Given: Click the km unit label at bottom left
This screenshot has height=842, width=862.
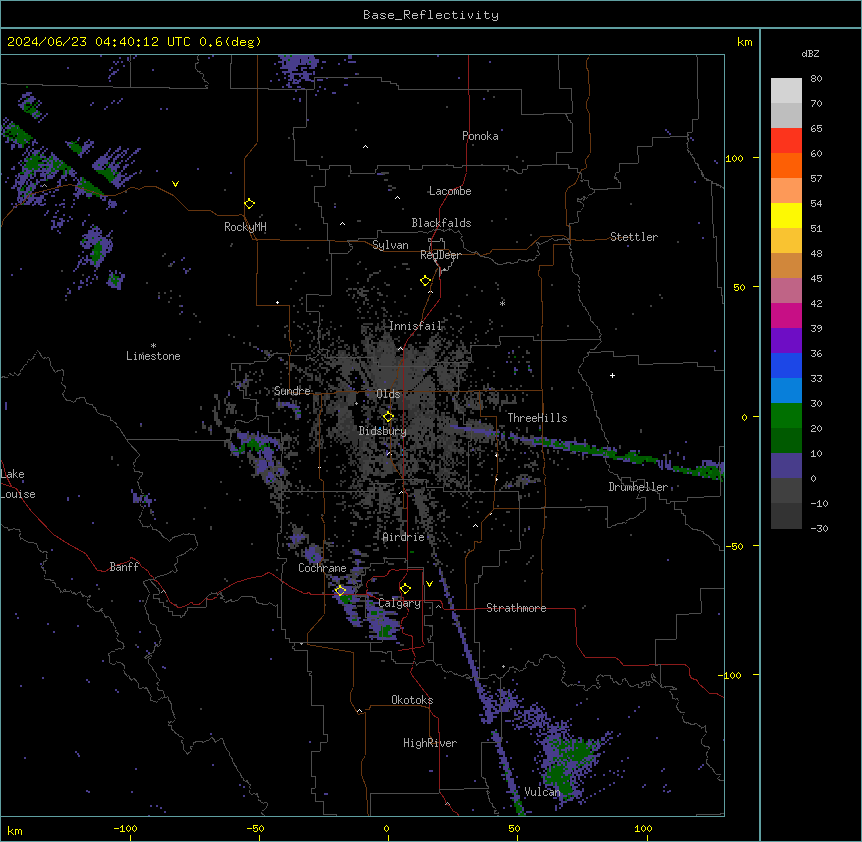Looking at the screenshot, I should (15, 830).
